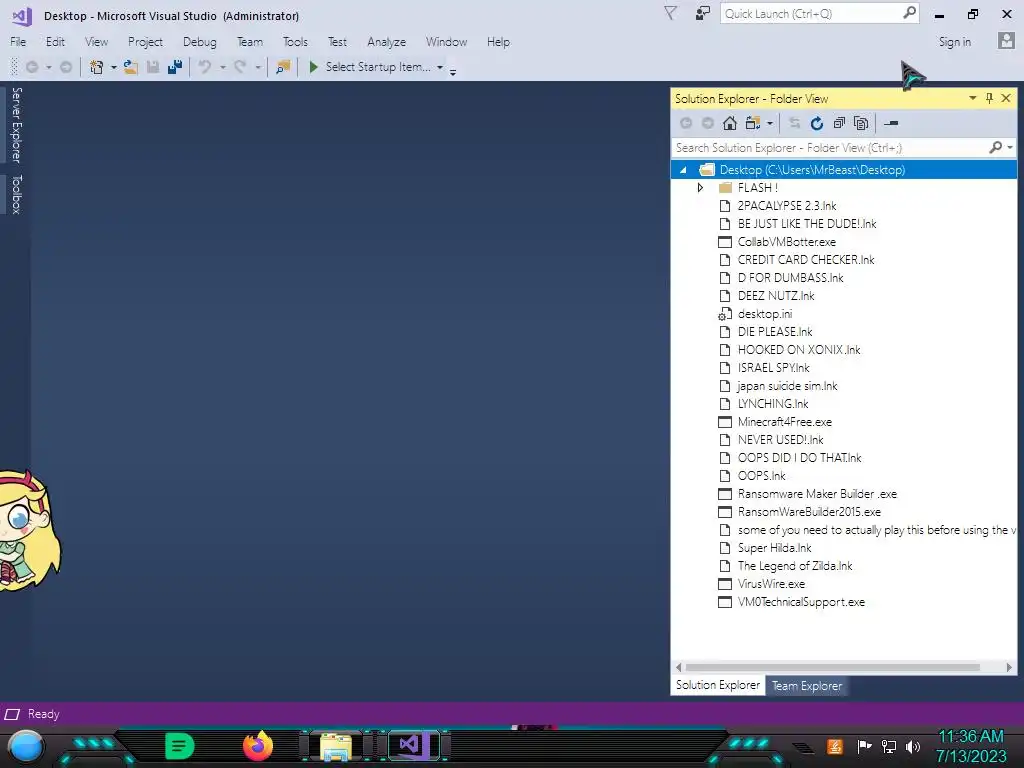
Task: Click the Open File toolbar icon
Action: point(131,67)
